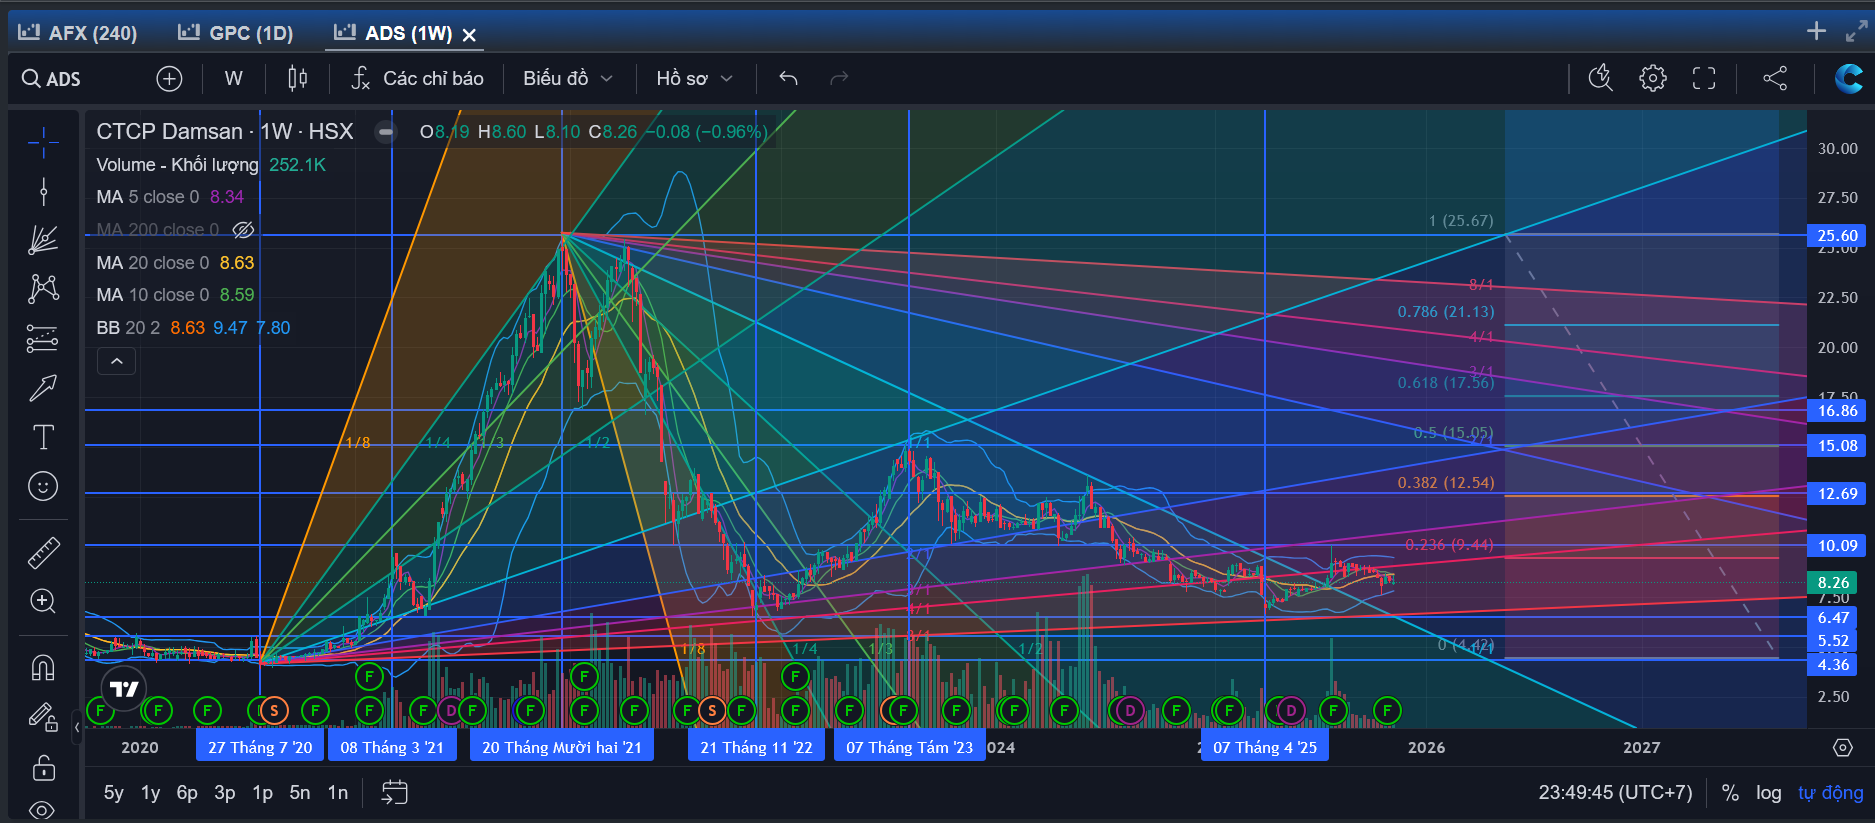Switch to the GPC (1D) tab
This screenshot has width=1875, height=823.
click(x=236, y=33)
